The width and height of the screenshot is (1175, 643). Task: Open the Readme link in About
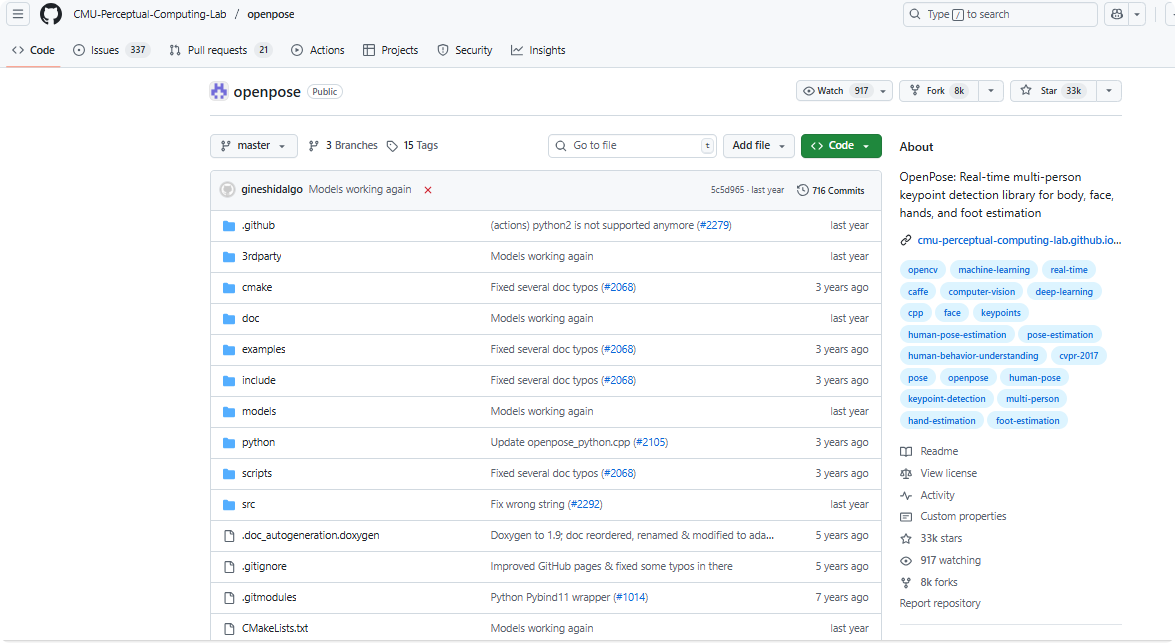tap(939, 451)
